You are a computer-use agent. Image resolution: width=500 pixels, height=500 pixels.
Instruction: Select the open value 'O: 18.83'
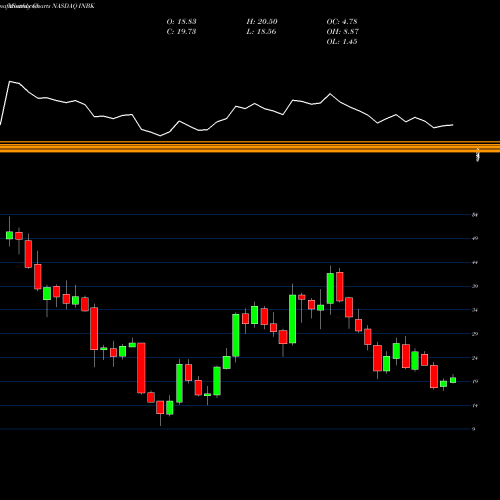(x=181, y=22)
